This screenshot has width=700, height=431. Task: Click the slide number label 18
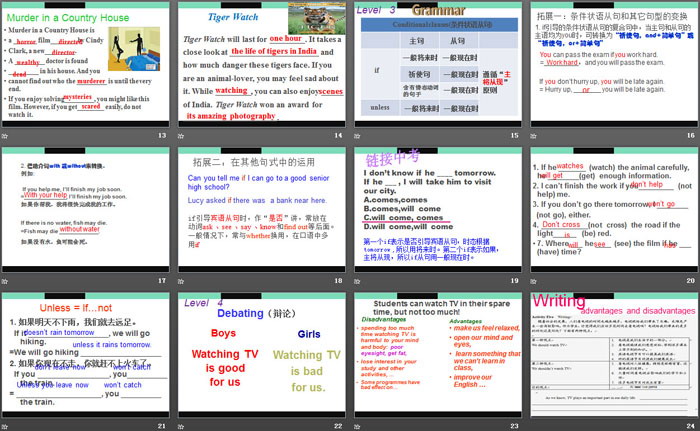[338, 280]
